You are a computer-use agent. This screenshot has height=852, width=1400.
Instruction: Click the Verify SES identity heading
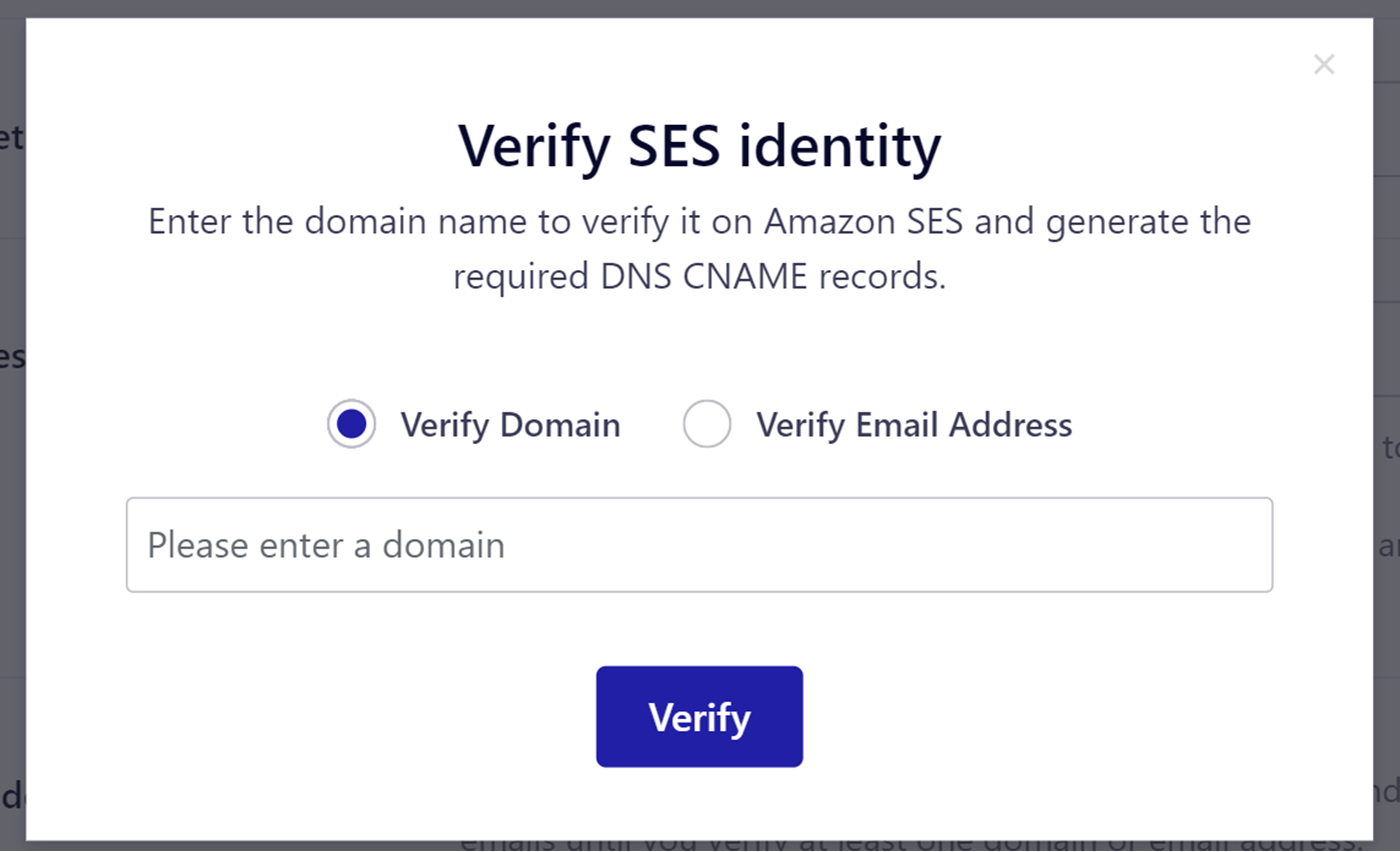699,146
